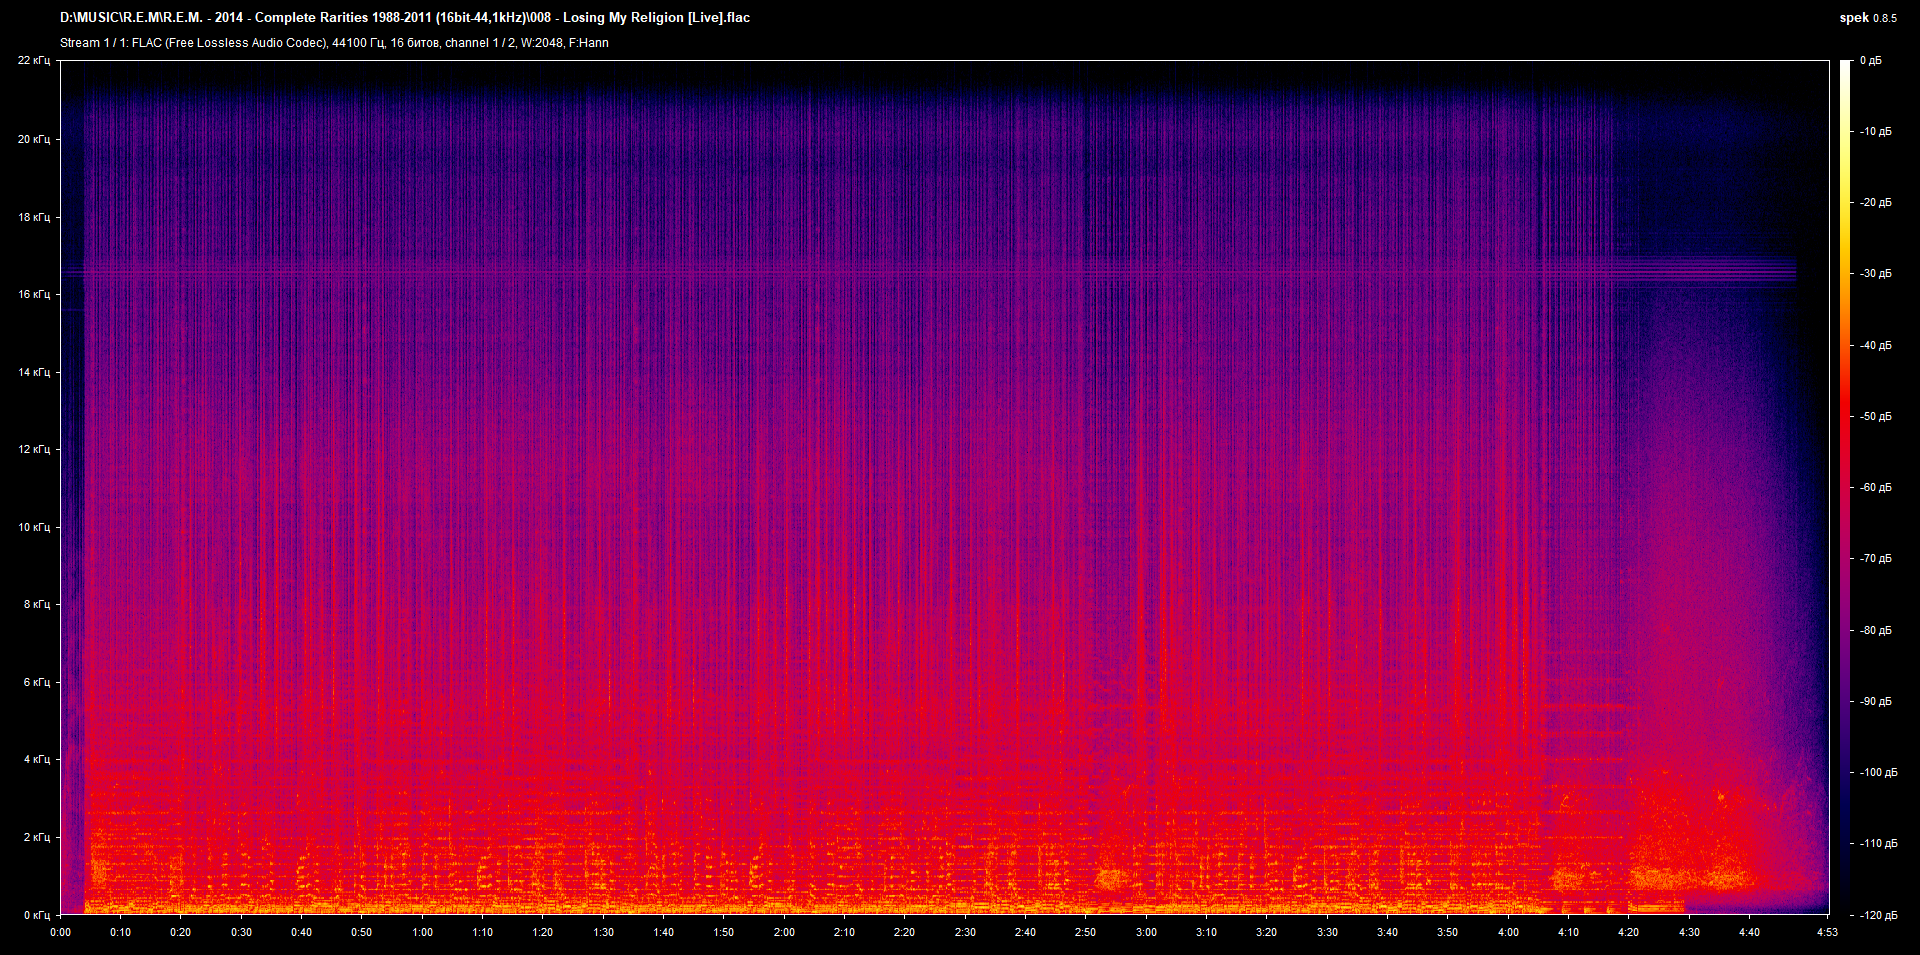Click the -80 дБ scale label
The width and height of the screenshot is (1920, 955).
1875,630
